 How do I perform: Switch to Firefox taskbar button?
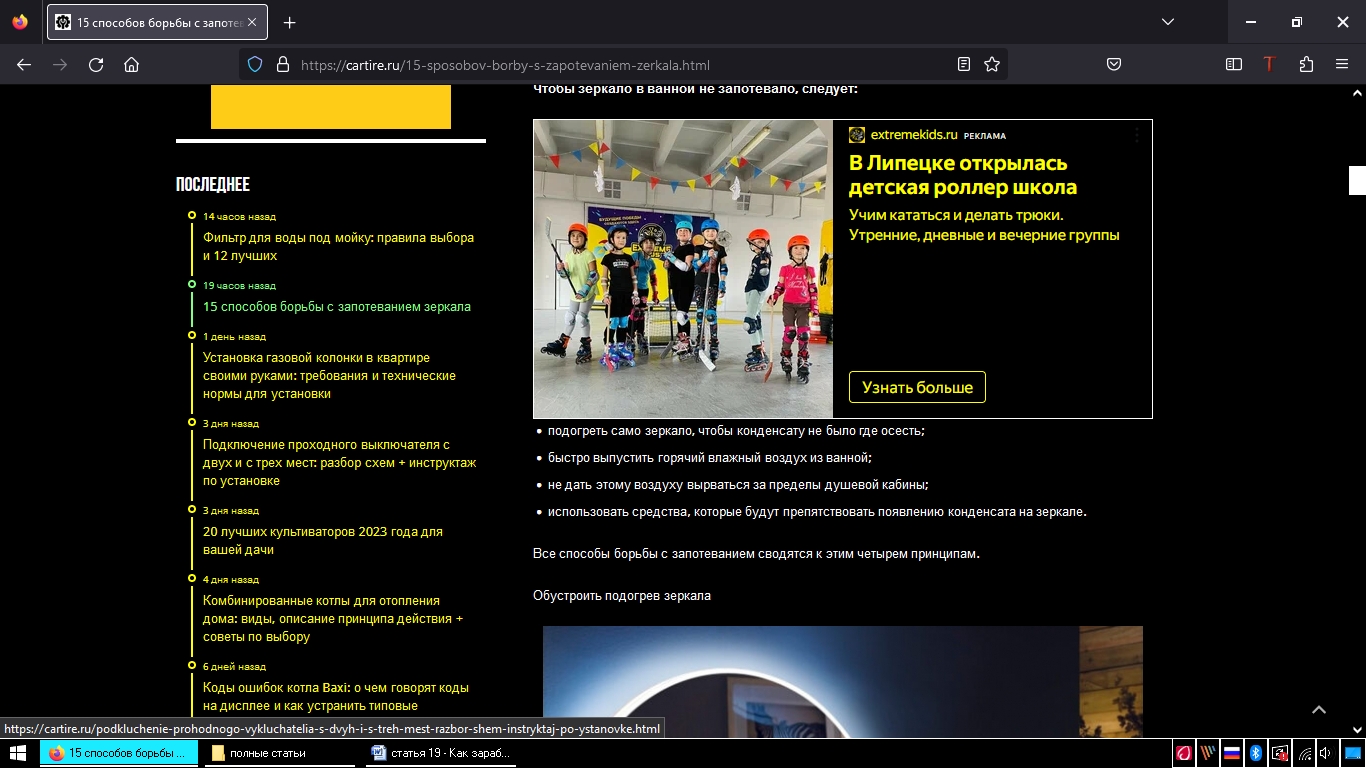click(118, 753)
